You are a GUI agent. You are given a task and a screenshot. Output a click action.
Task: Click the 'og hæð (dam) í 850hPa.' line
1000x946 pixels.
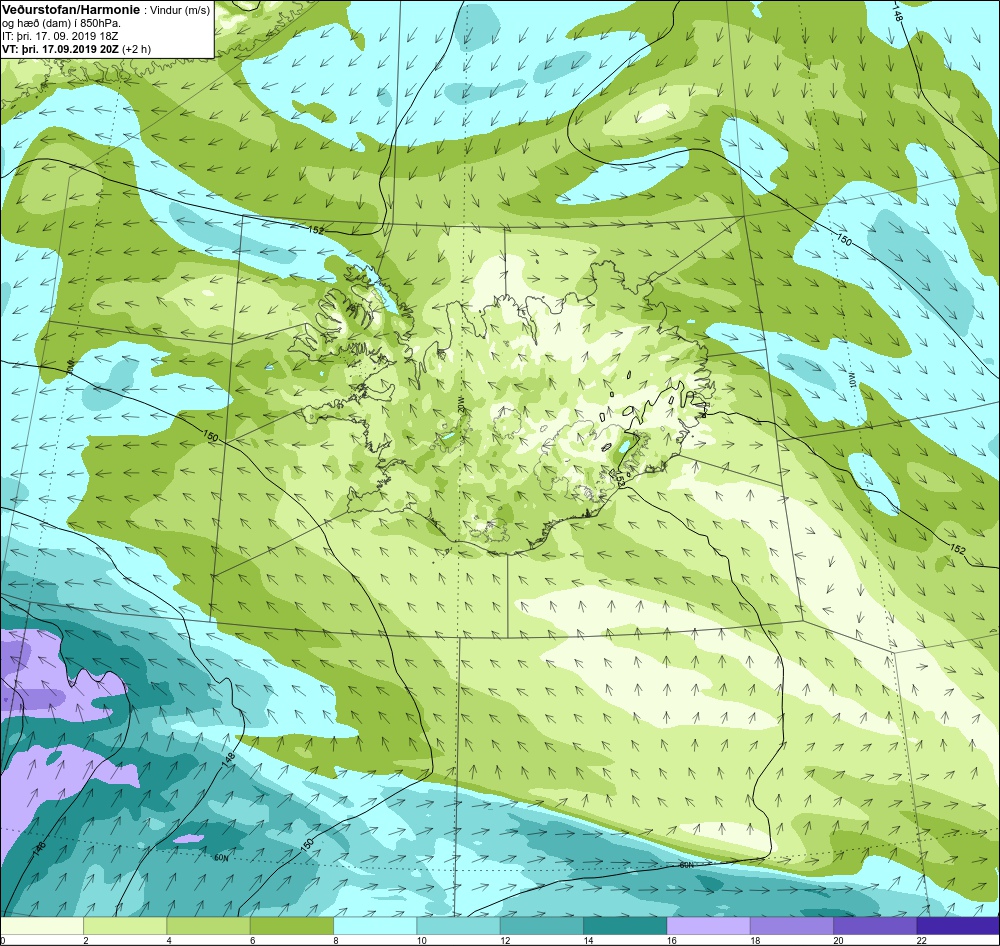coord(62,24)
